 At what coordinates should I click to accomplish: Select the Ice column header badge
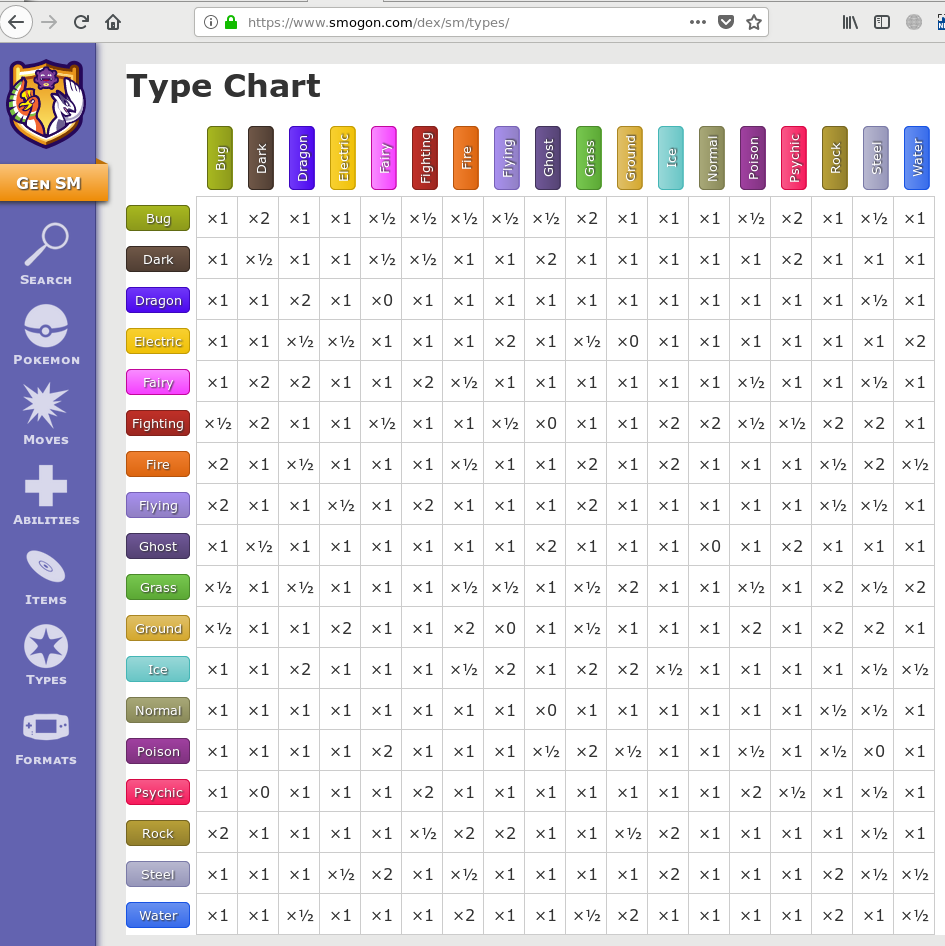point(671,158)
